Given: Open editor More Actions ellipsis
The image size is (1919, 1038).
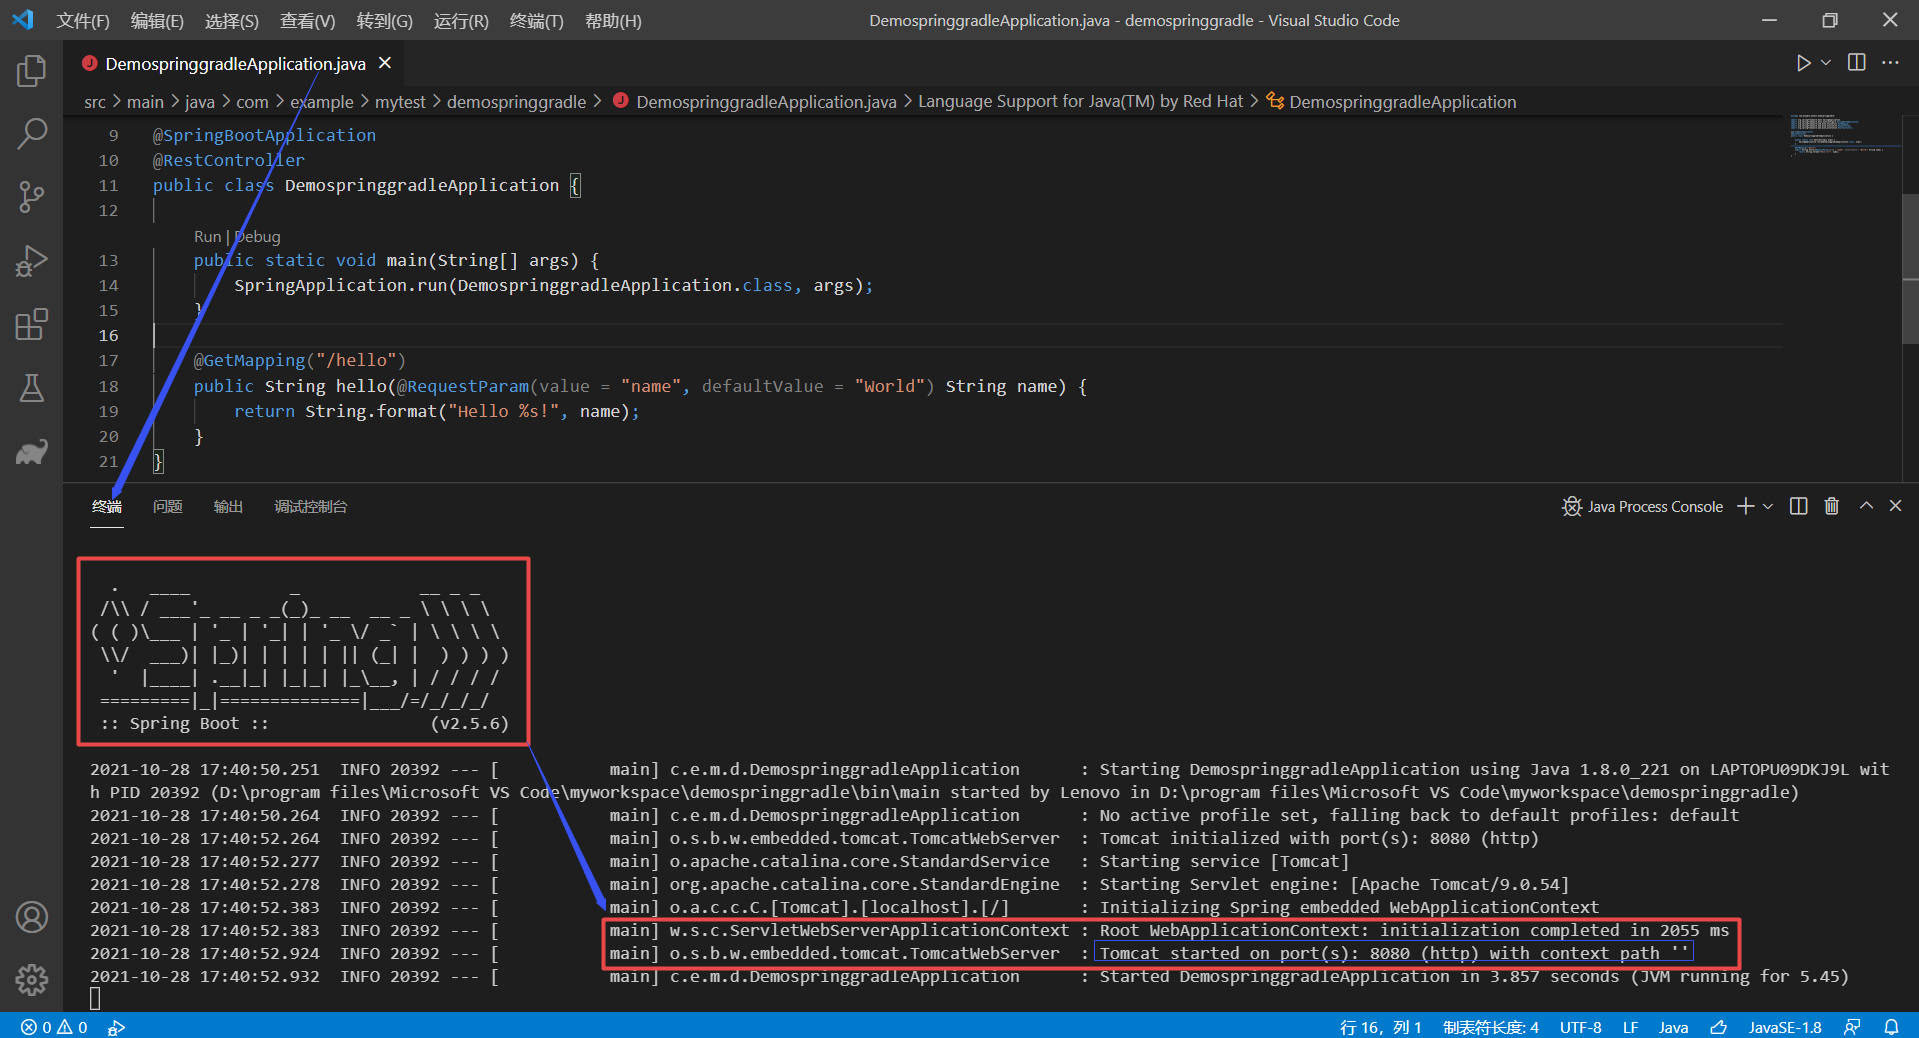Looking at the screenshot, I should pyautogui.click(x=1890, y=63).
